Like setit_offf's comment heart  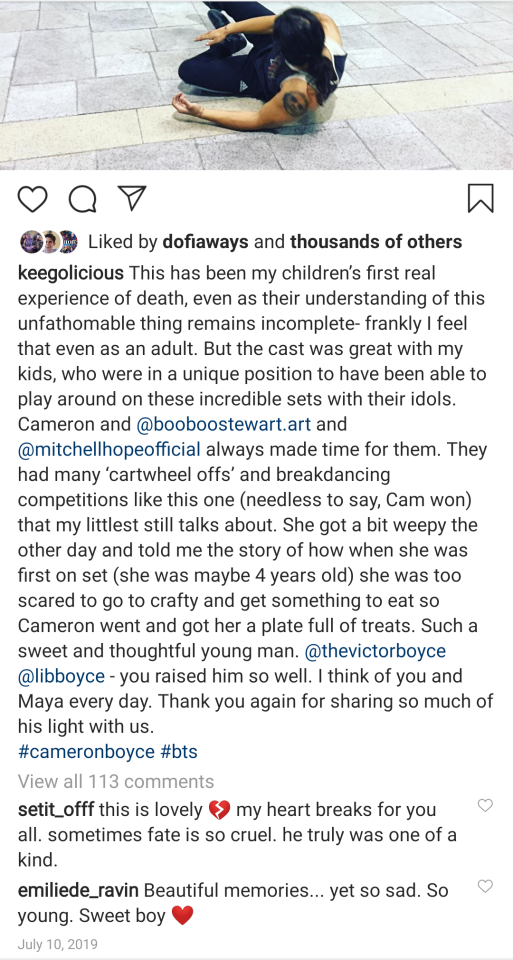(485, 806)
